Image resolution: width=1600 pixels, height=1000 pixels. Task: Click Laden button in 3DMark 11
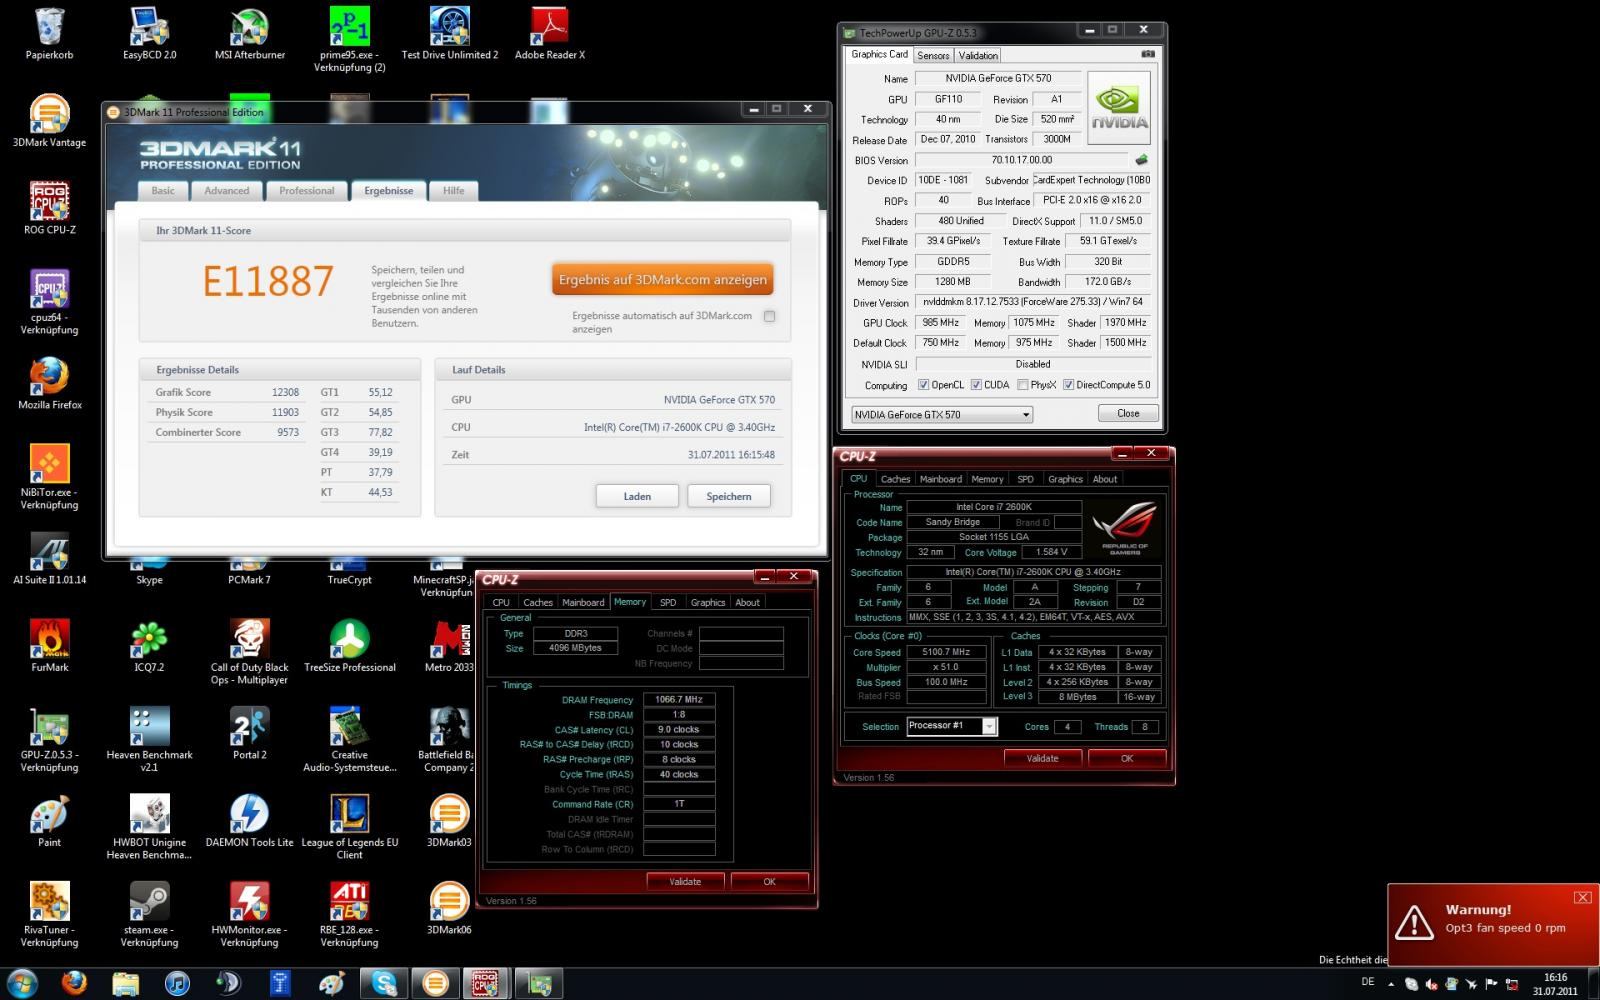(x=637, y=496)
